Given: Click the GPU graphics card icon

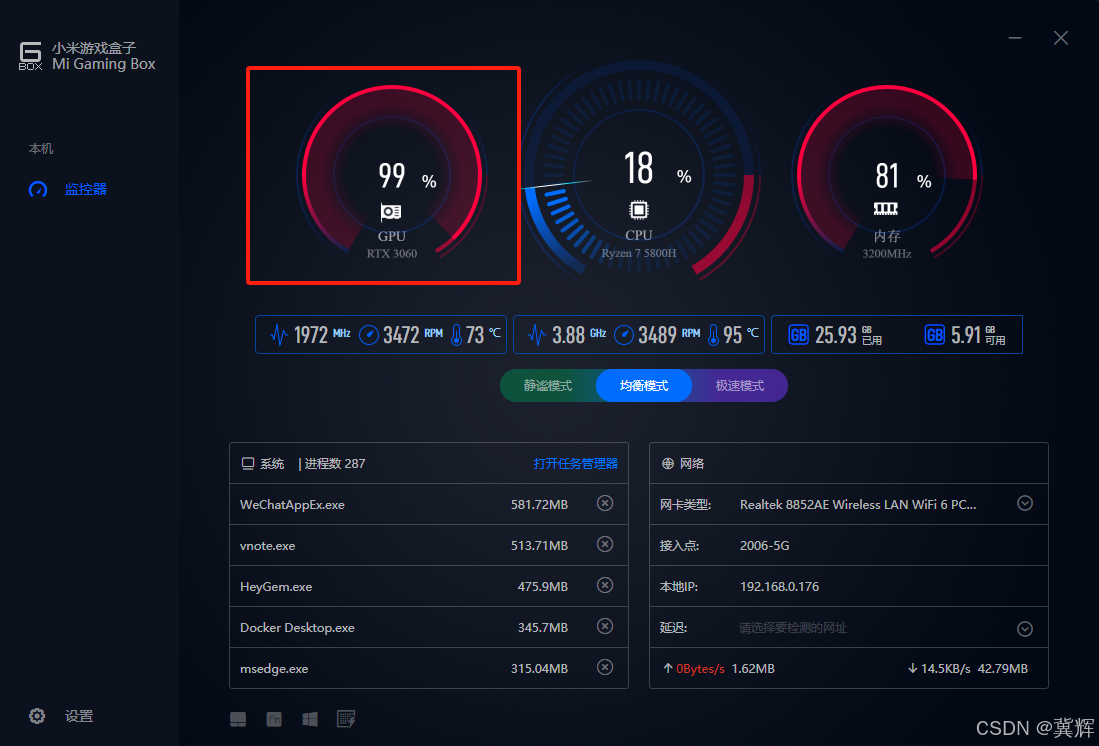Looking at the screenshot, I should click(x=391, y=212).
